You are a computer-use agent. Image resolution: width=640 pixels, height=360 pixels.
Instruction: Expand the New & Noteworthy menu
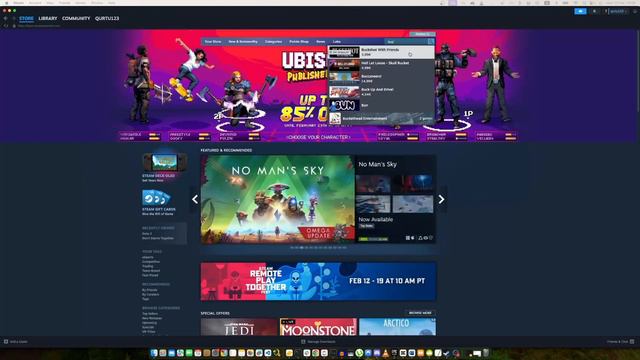pyautogui.click(x=243, y=42)
